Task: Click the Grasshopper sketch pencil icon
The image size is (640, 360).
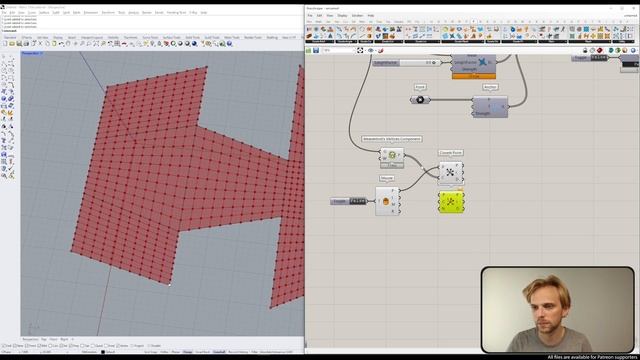Action: click(x=380, y=50)
